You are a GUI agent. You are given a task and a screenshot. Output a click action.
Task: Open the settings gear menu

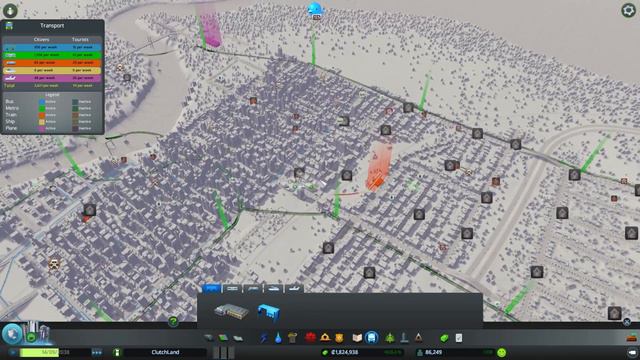(628, 10)
